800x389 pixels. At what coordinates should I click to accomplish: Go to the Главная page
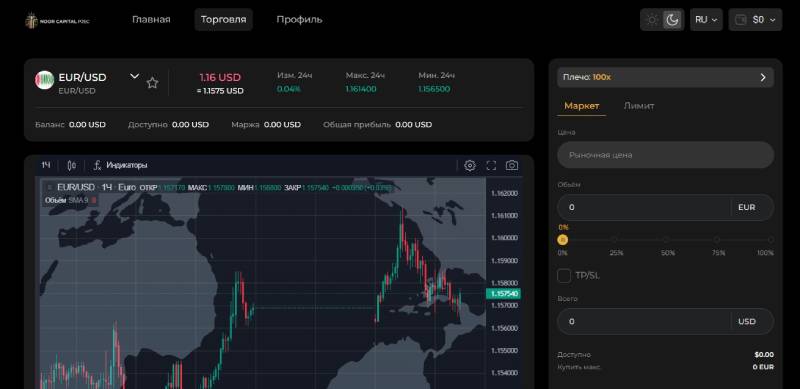[x=151, y=19]
